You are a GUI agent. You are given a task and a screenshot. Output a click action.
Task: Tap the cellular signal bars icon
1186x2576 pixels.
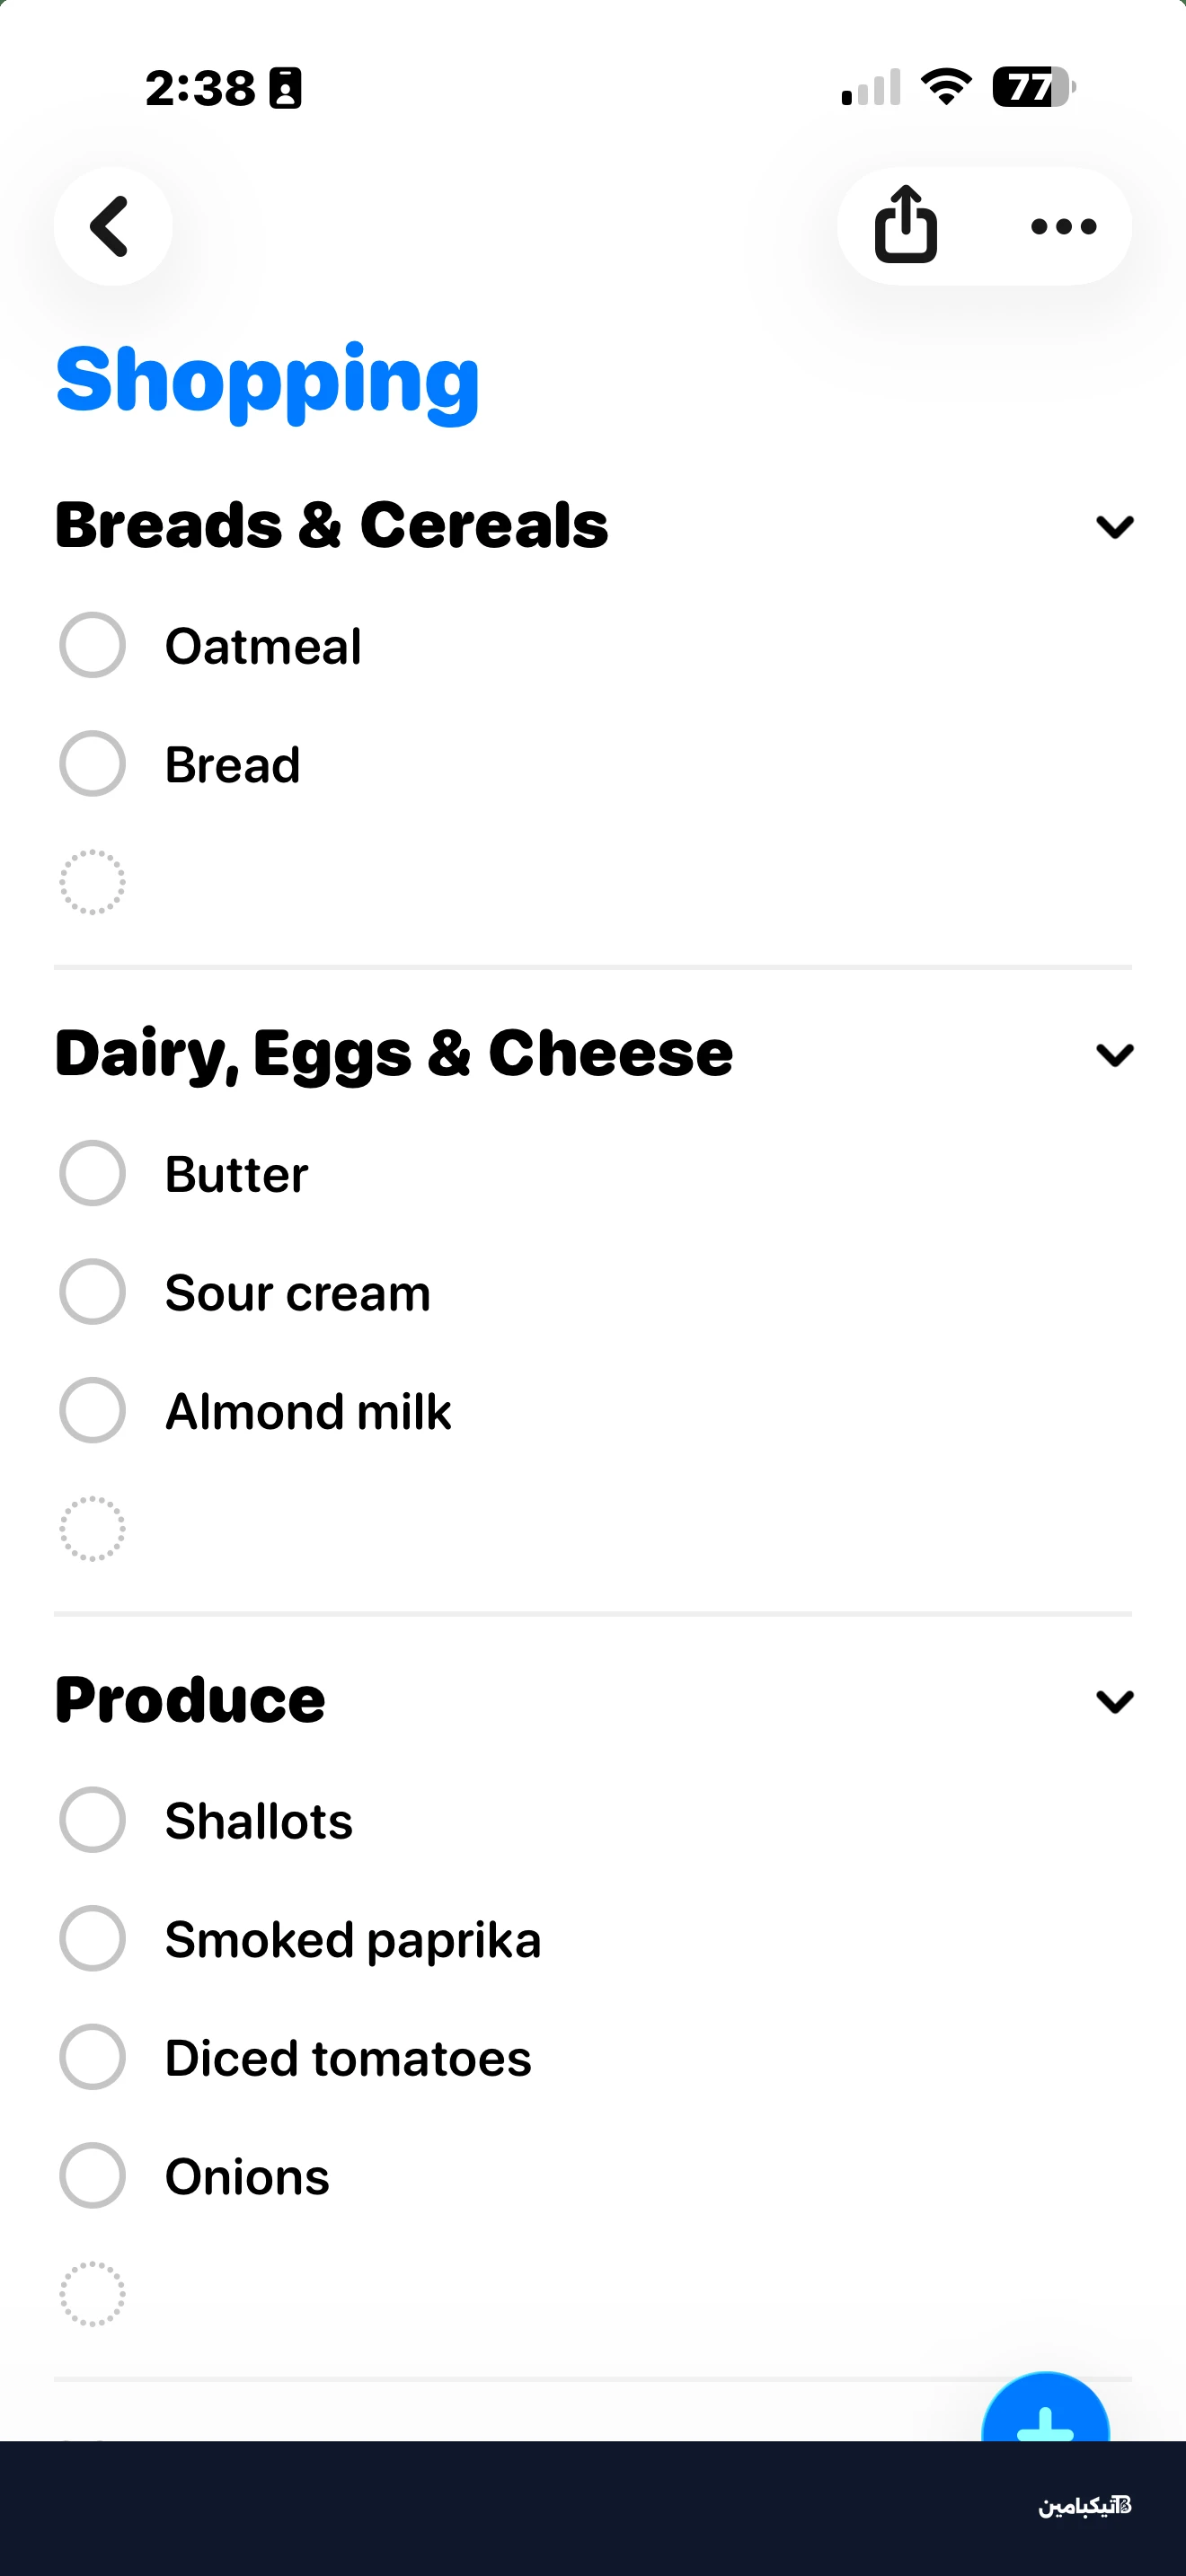(870, 88)
